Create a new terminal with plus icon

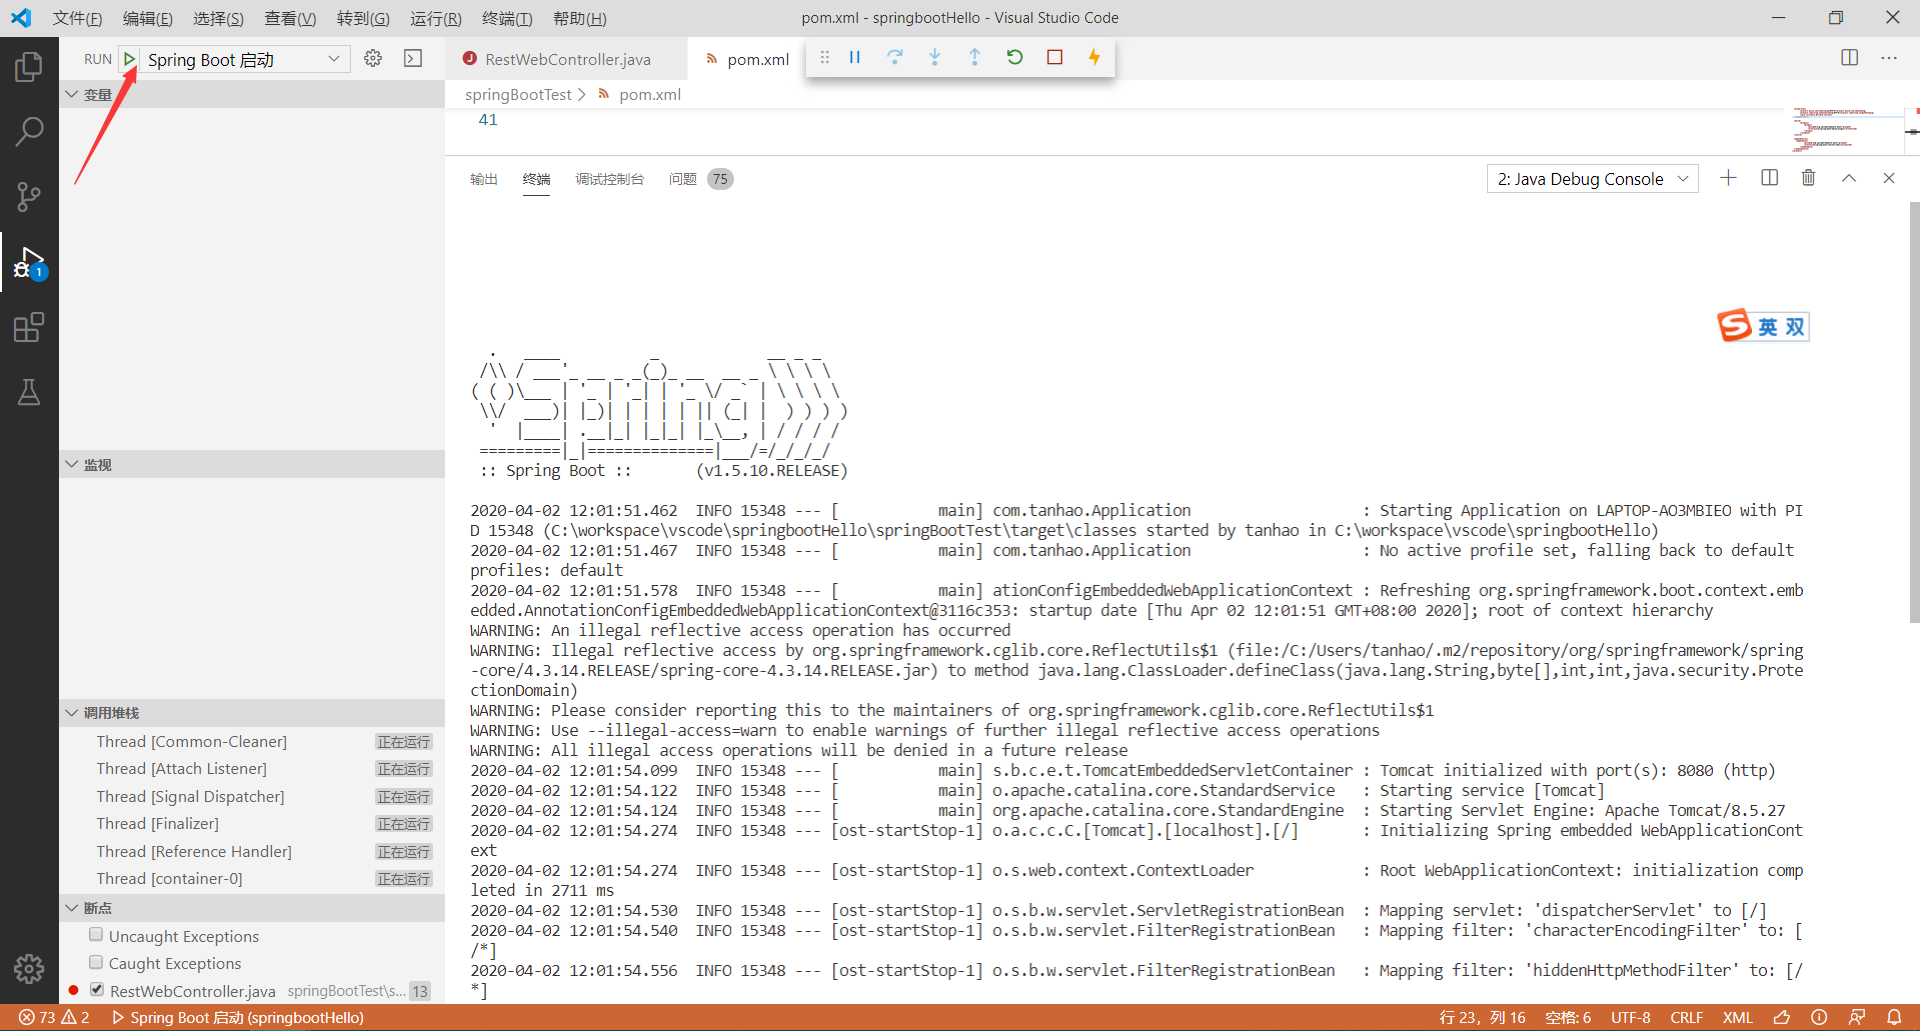tap(1728, 178)
